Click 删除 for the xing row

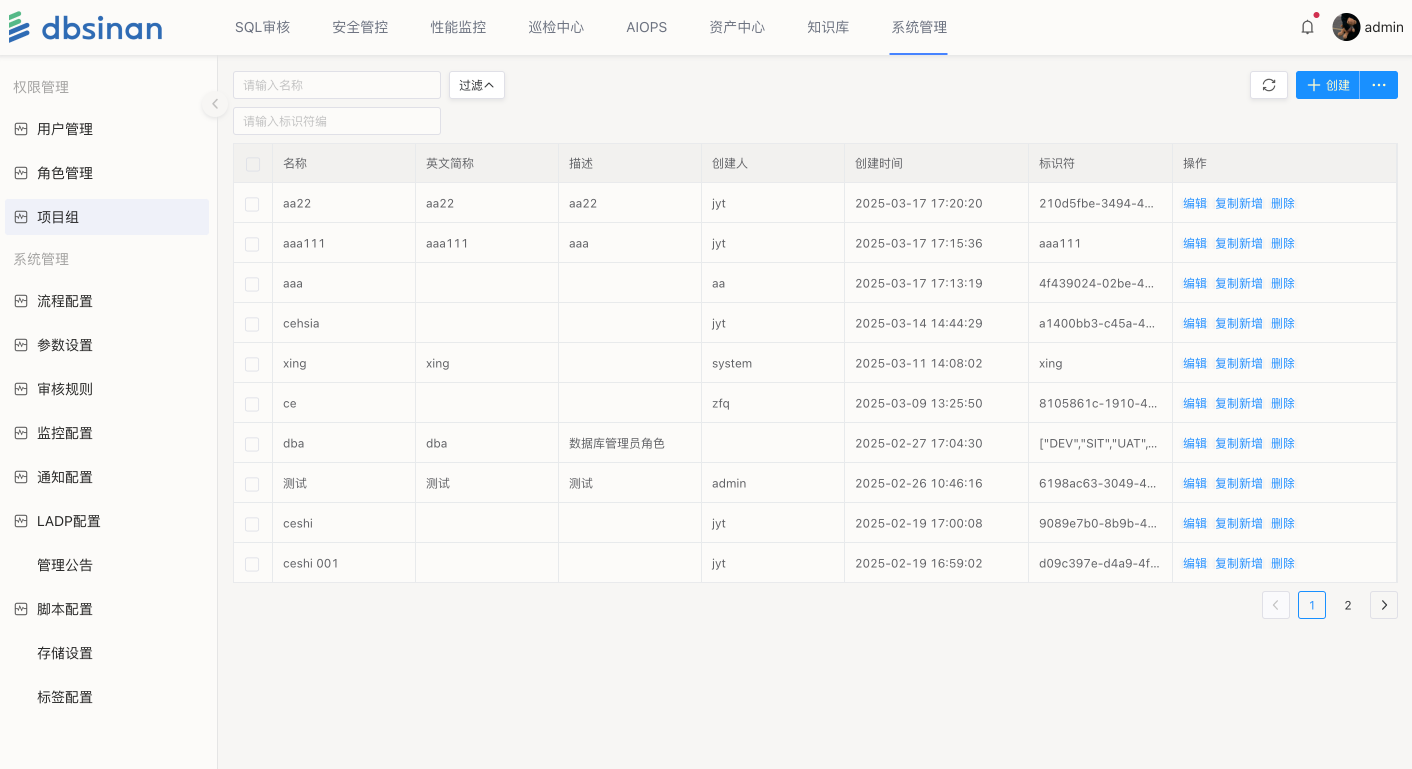click(1282, 364)
